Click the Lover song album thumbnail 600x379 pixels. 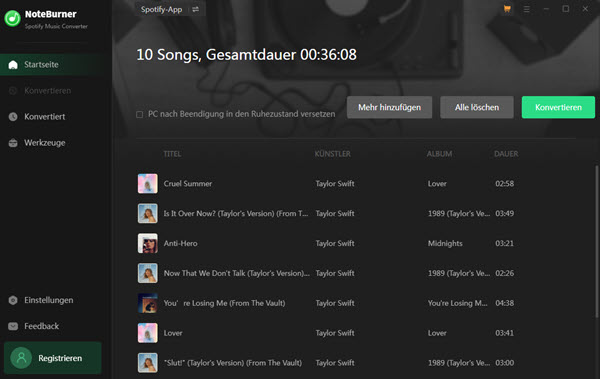(x=148, y=333)
